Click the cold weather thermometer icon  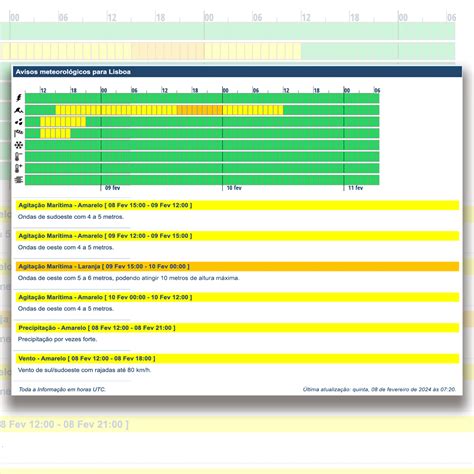(19, 157)
